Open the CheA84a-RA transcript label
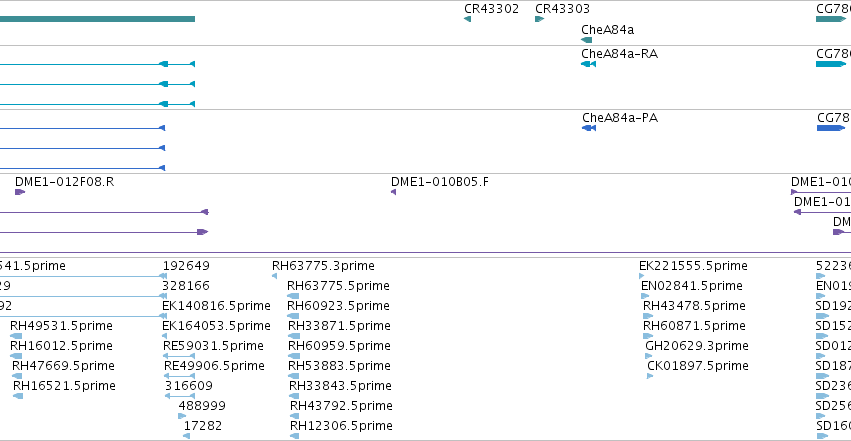This screenshot has height=441, width=851. pos(619,54)
